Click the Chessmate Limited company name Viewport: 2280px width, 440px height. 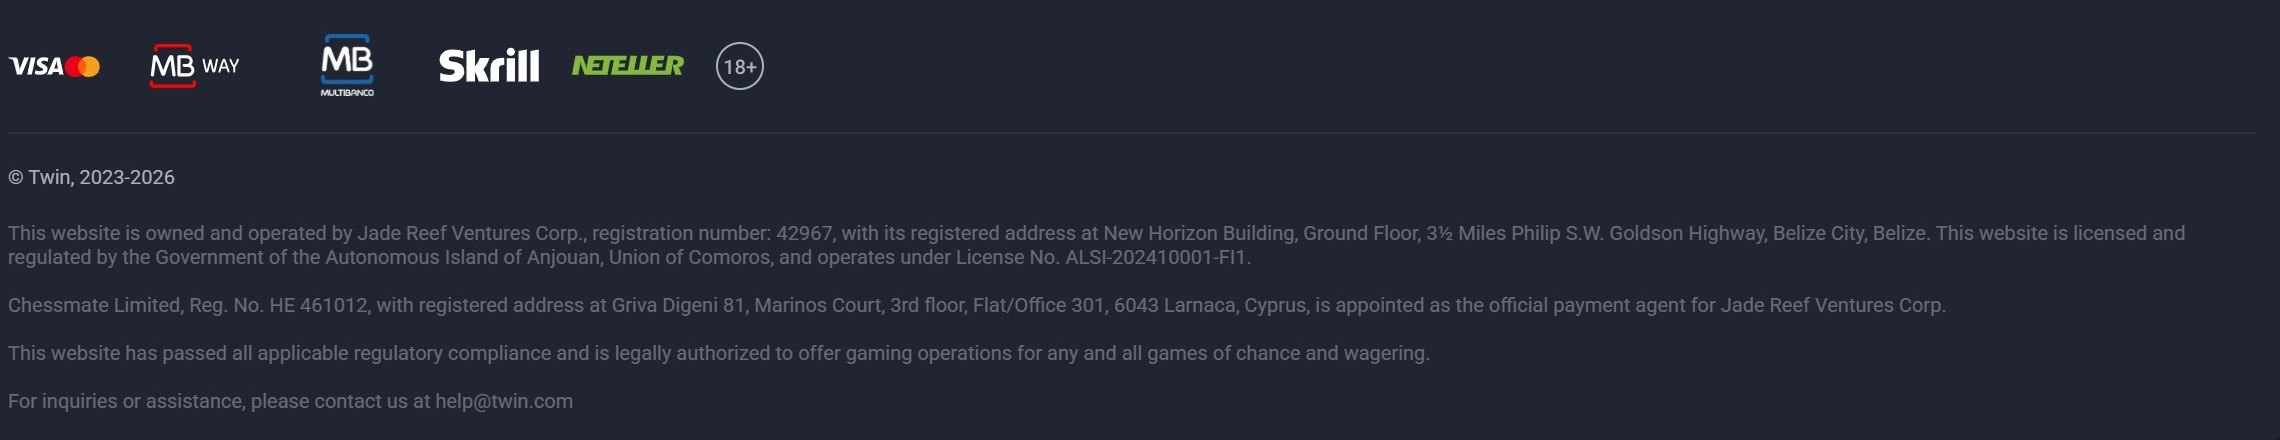click(94, 305)
